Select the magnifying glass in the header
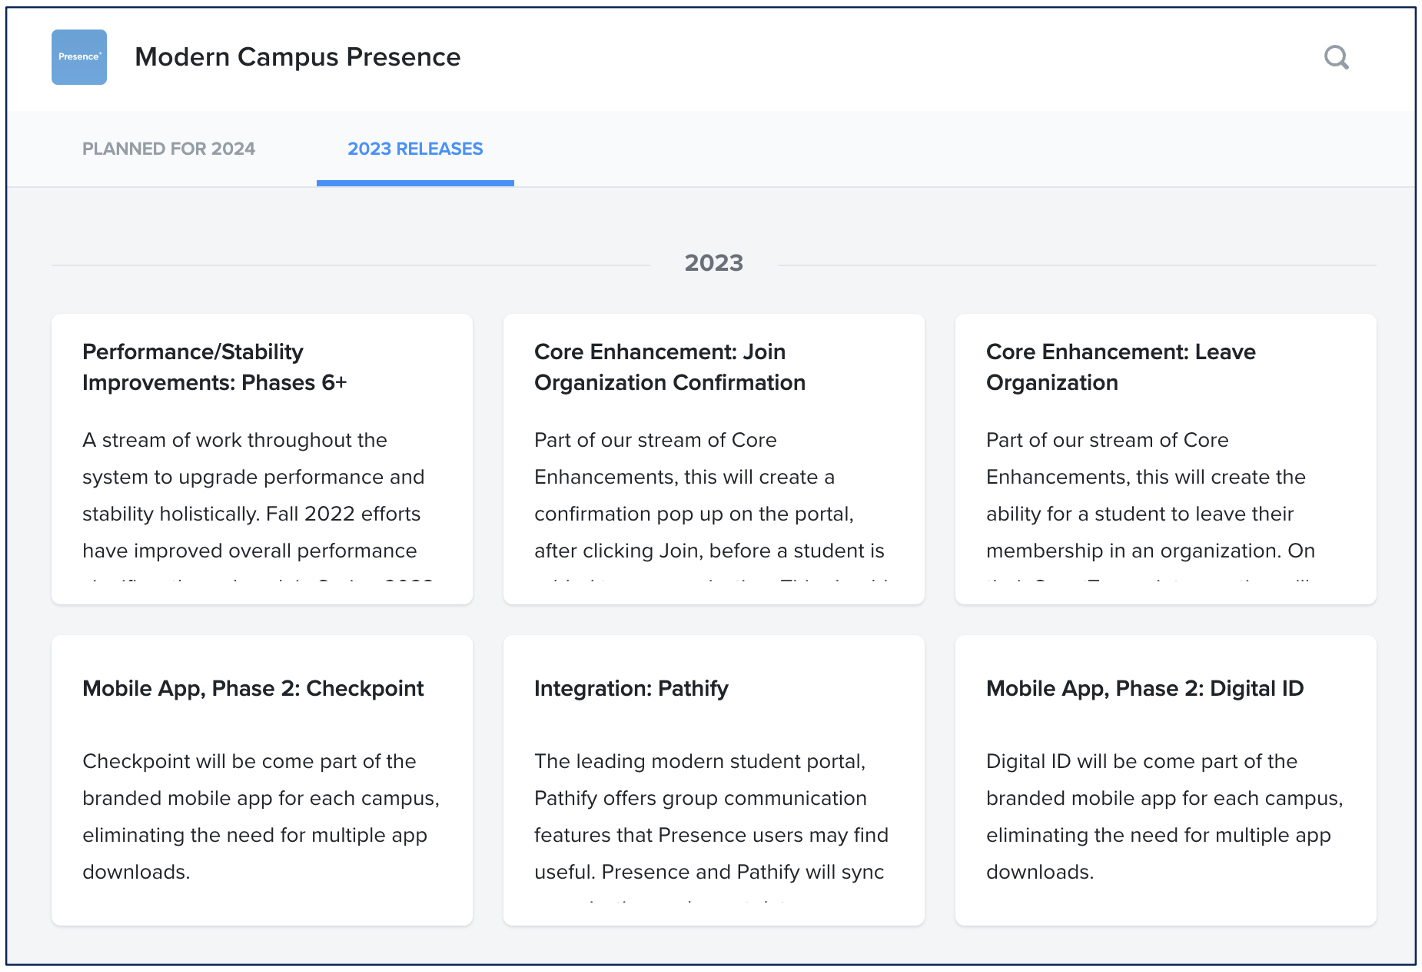This screenshot has width=1422, height=972. click(x=1336, y=57)
